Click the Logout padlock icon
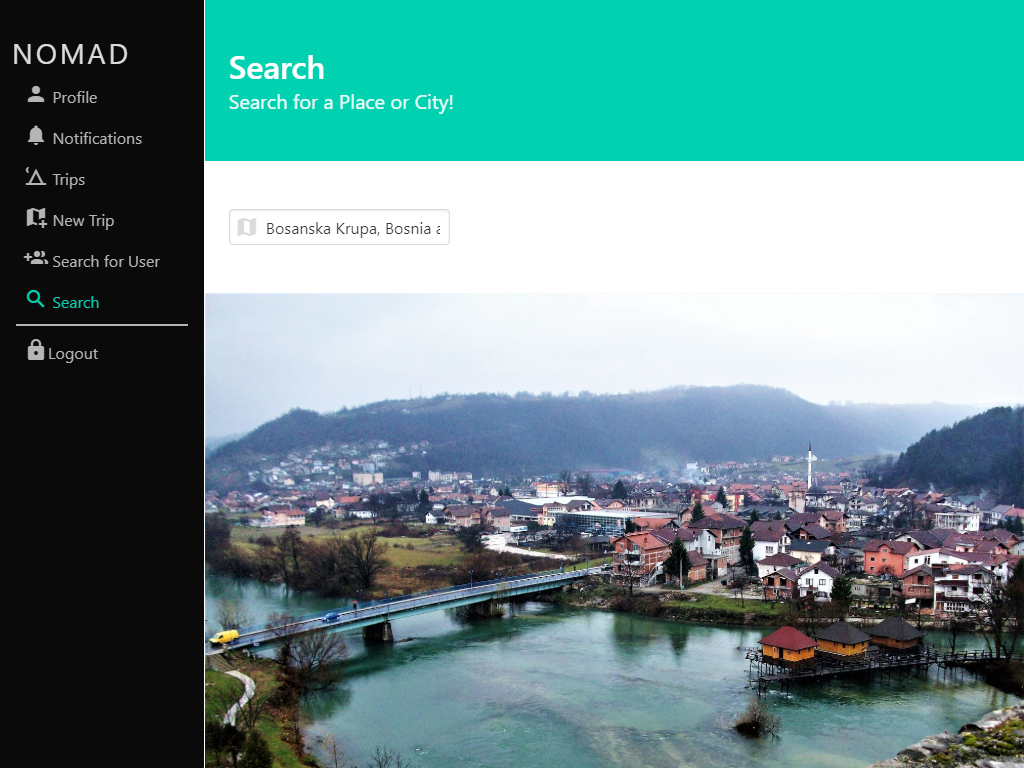 [x=35, y=350]
